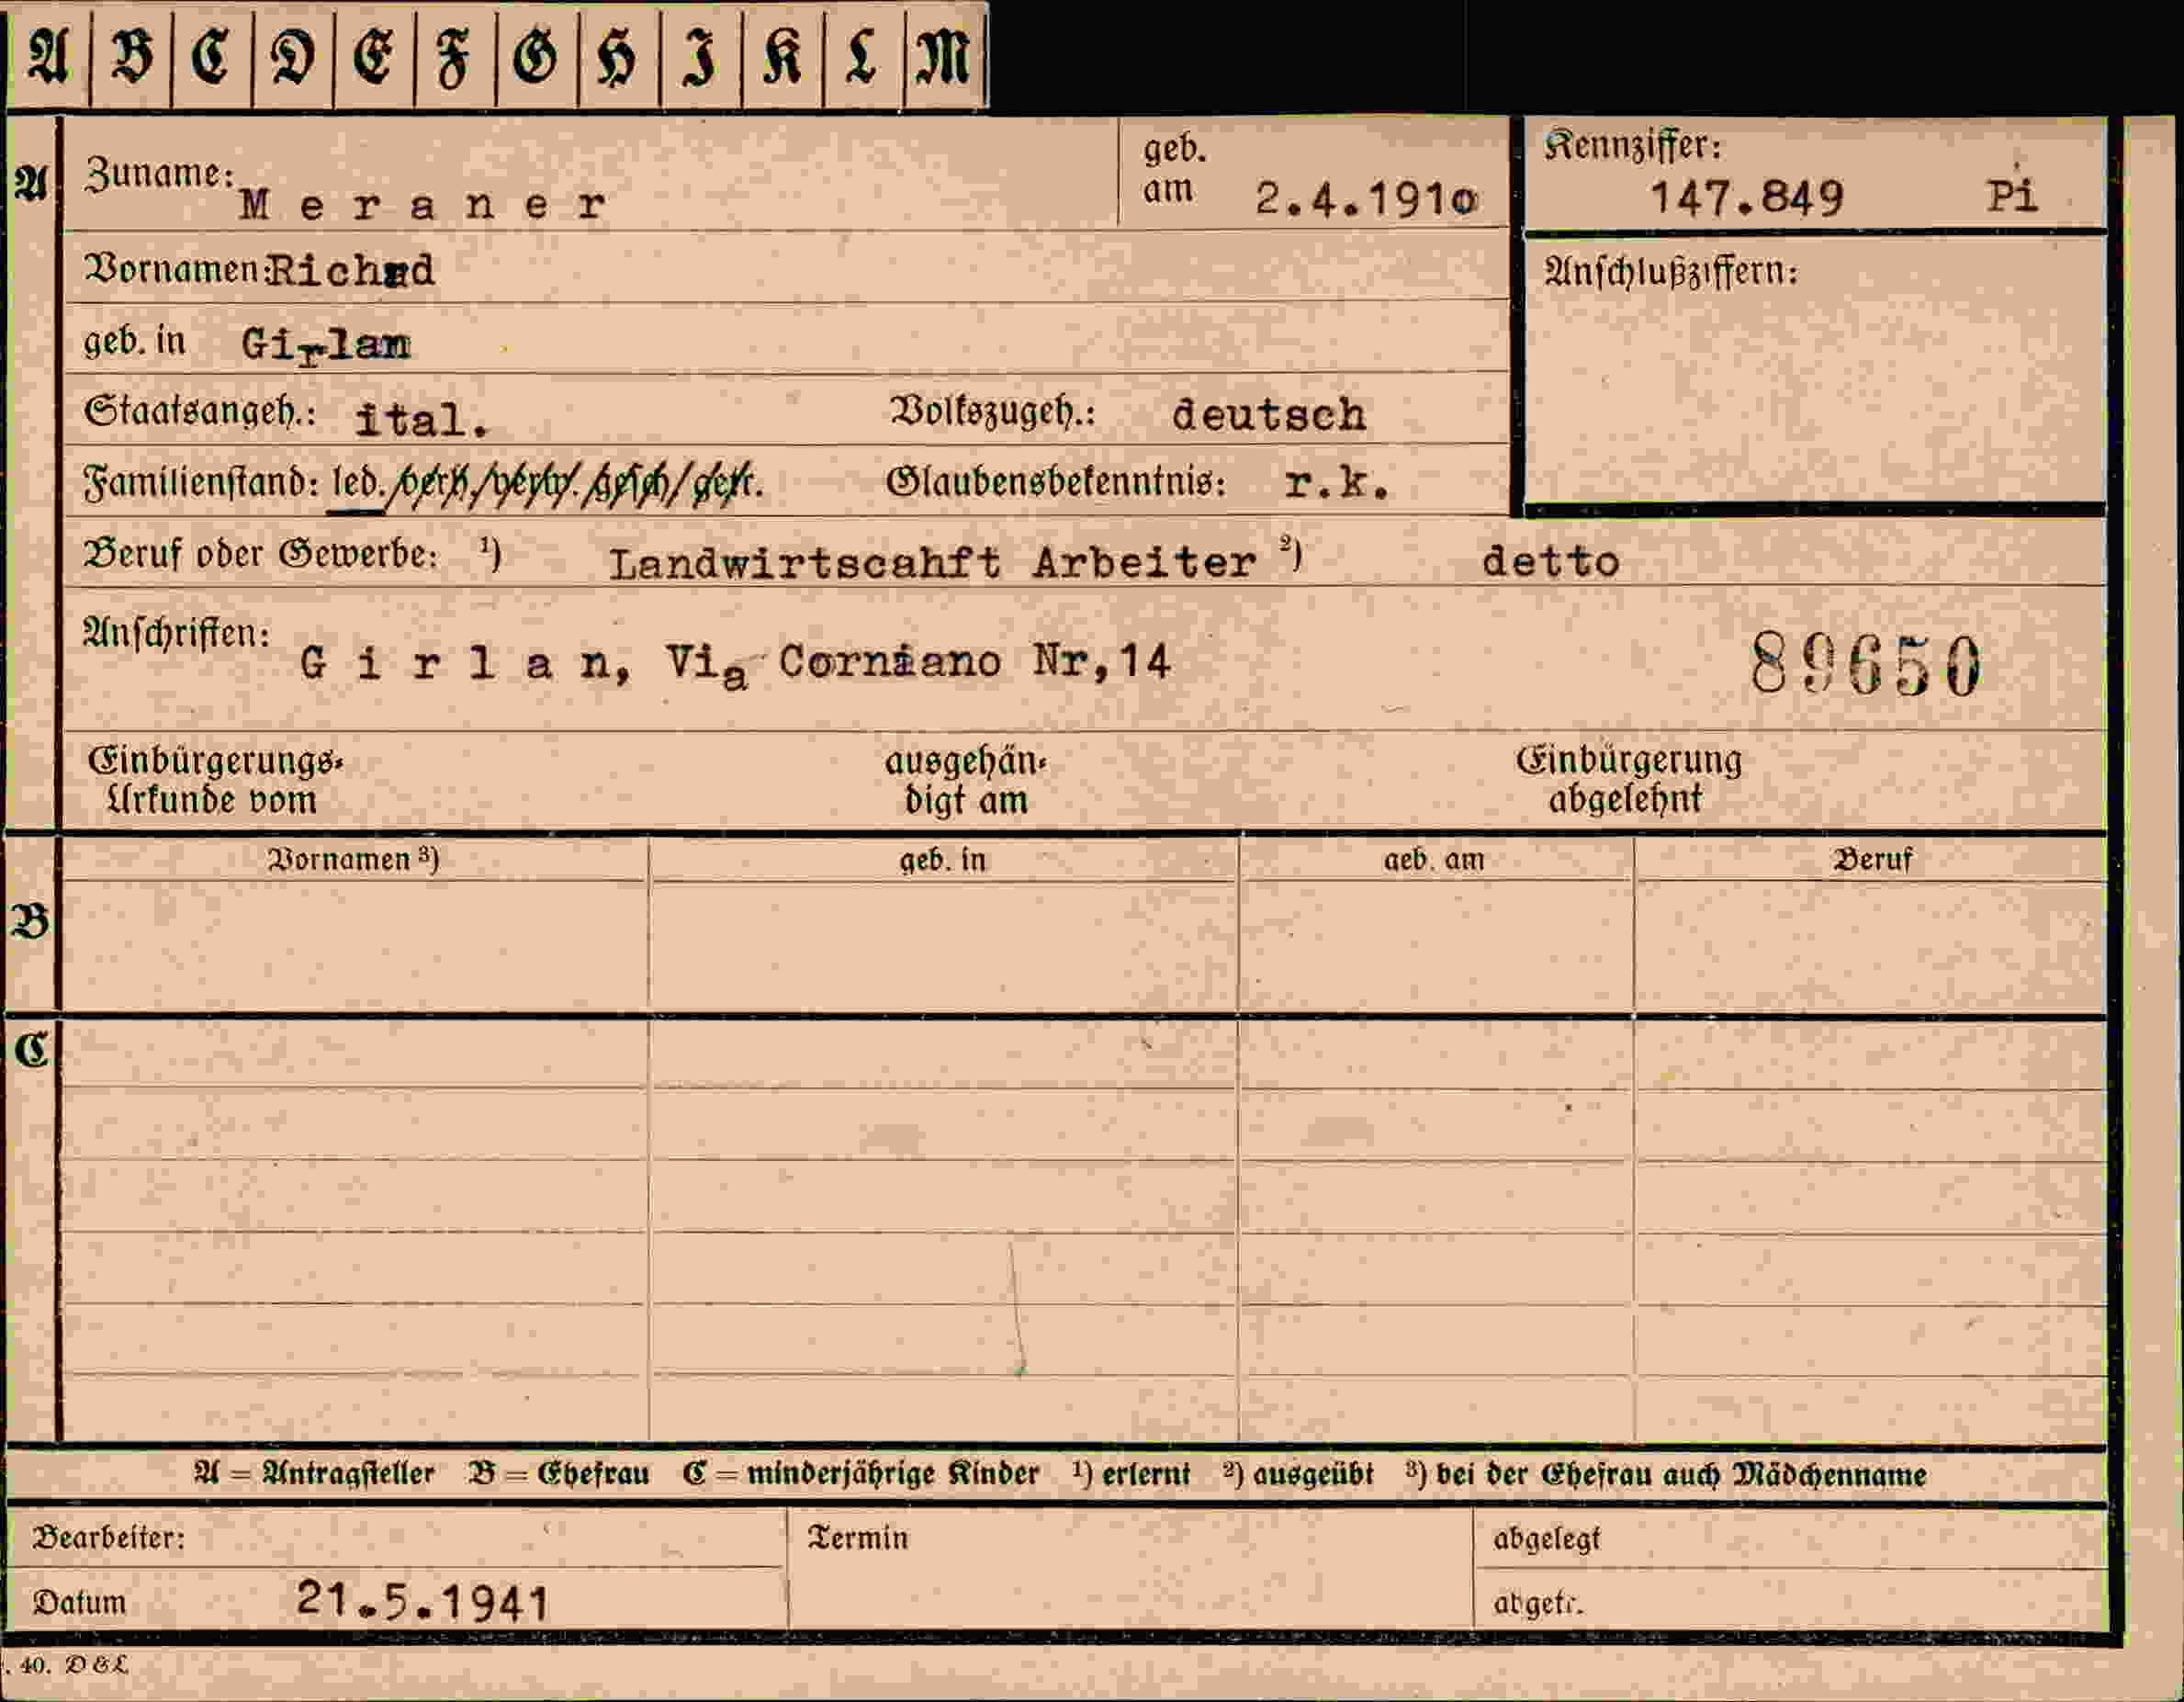Click the 'Beruf oder Gewerbe:' label

click(x=260, y=554)
